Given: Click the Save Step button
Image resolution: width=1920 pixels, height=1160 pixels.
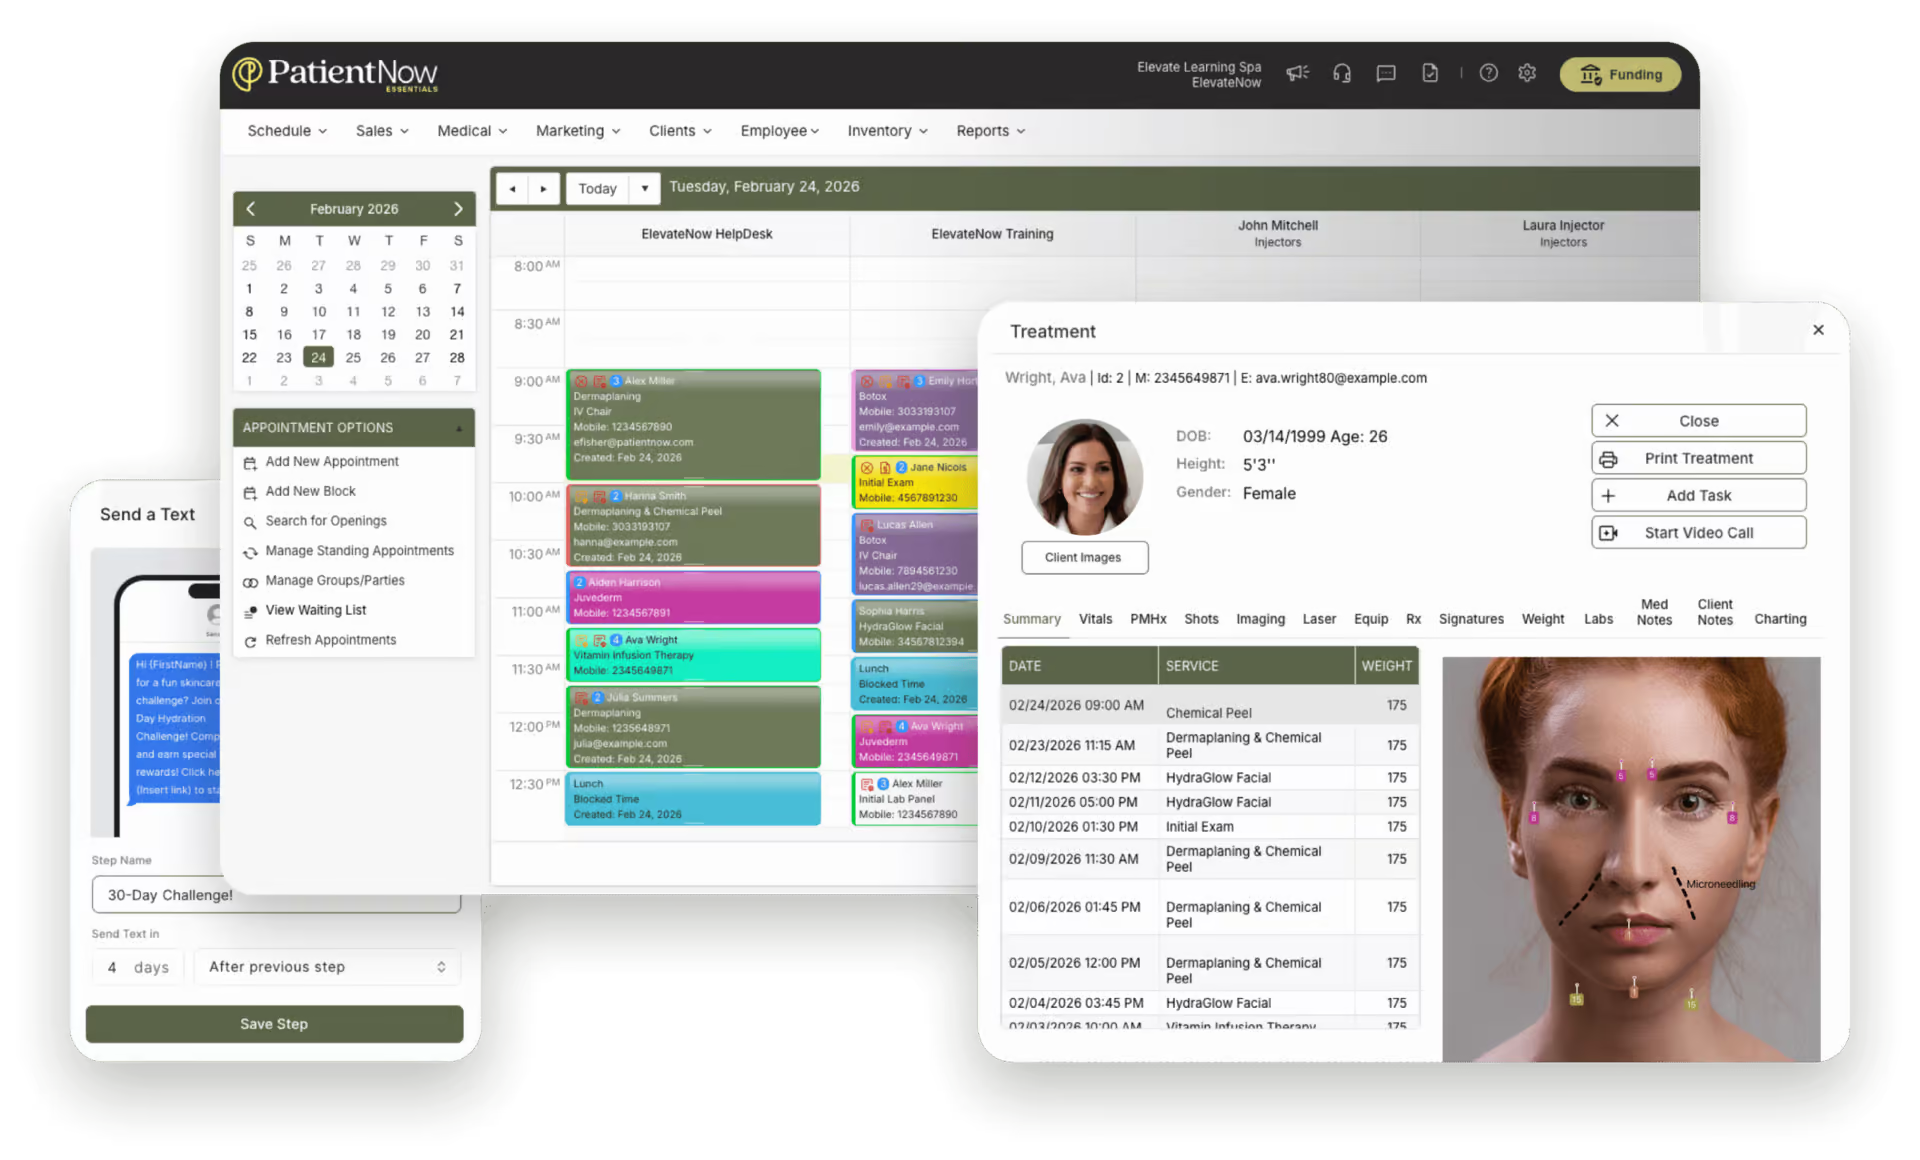Looking at the screenshot, I should [x=274, y=1025].
